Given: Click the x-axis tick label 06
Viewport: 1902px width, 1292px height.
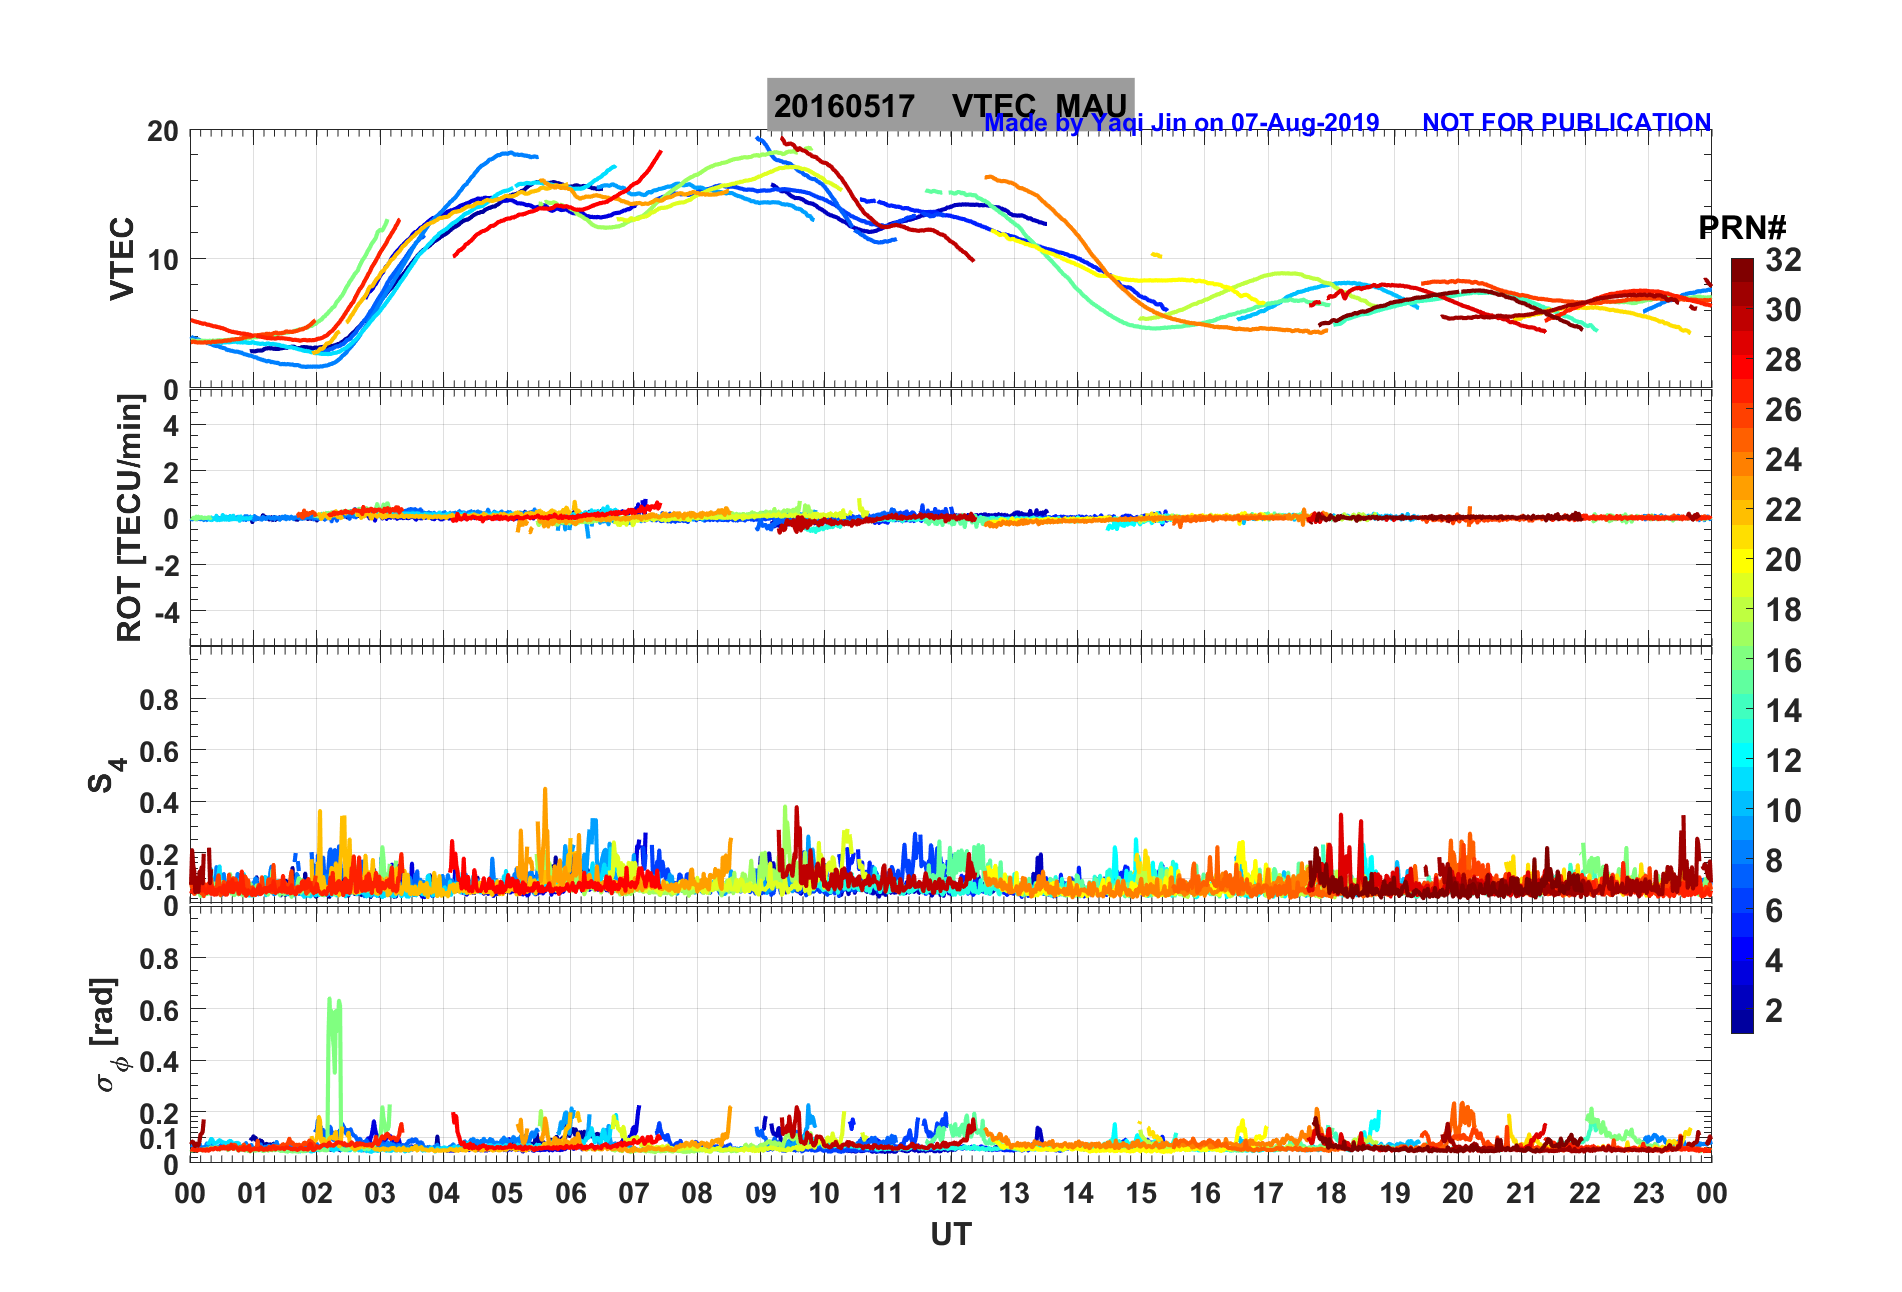Looking at the screenshot, I should click(570, 1193).
